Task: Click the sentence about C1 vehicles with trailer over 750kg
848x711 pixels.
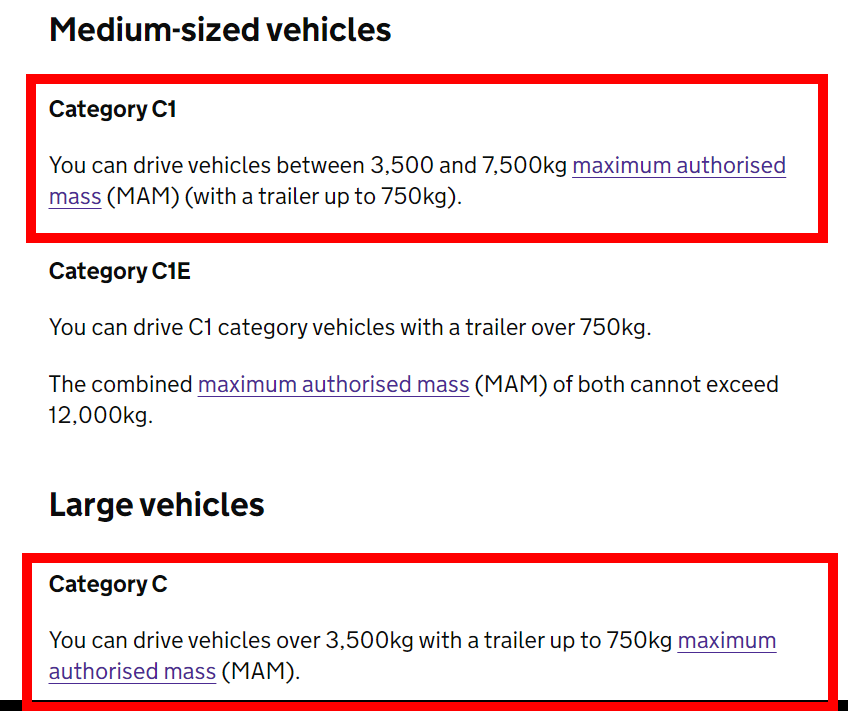Action: [x=350, y=327]
